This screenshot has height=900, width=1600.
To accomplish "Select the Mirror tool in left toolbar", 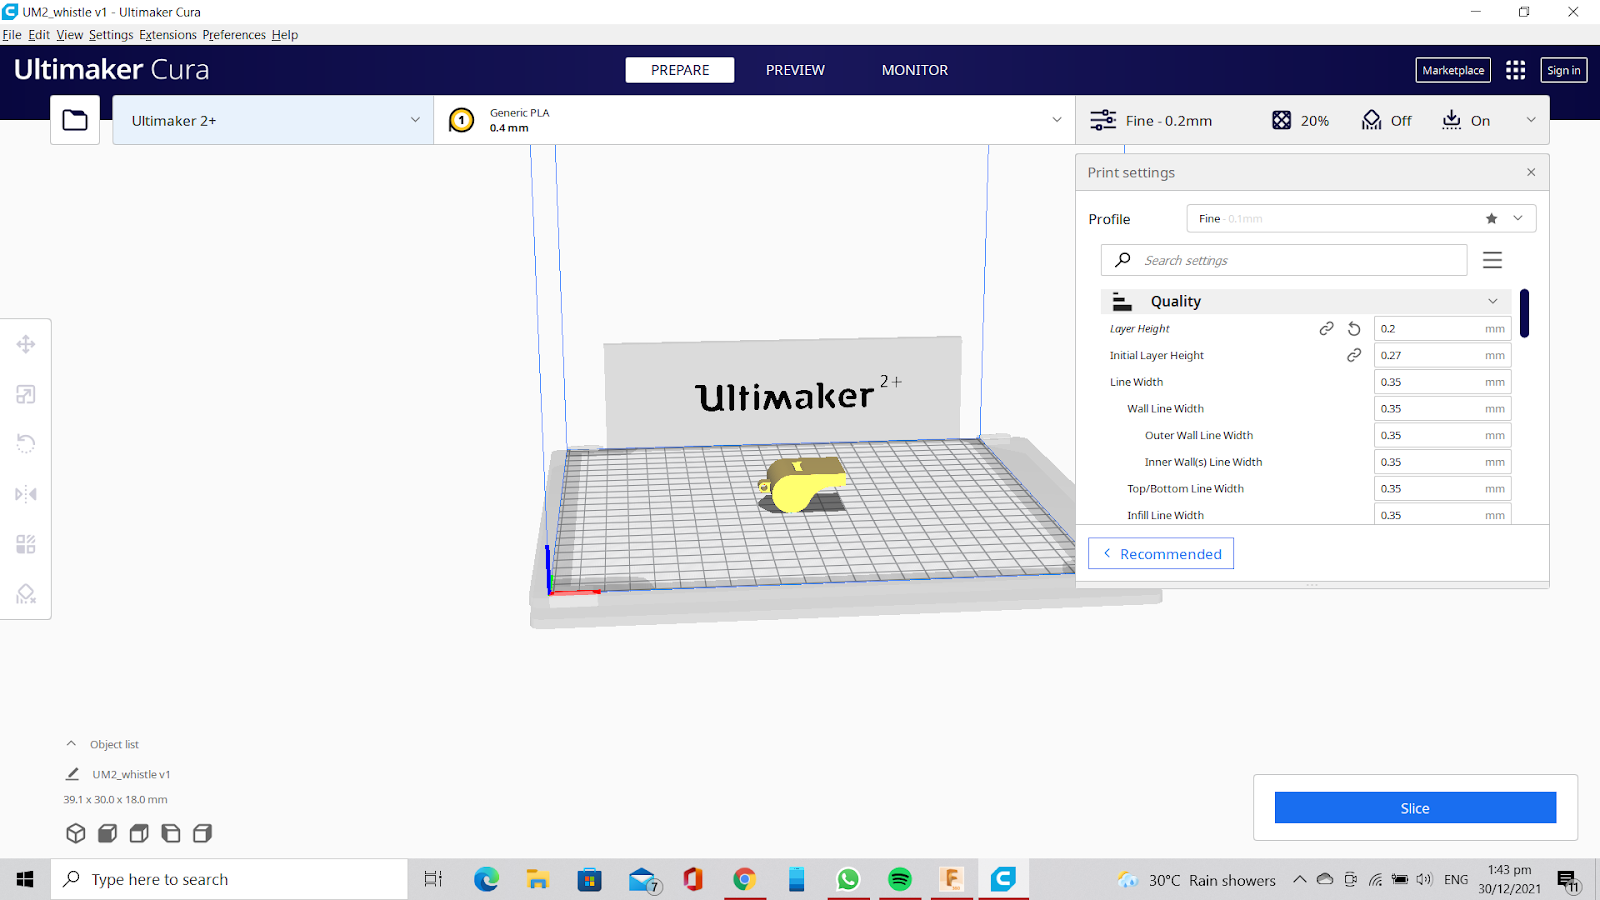I will [x=26, y=494].
